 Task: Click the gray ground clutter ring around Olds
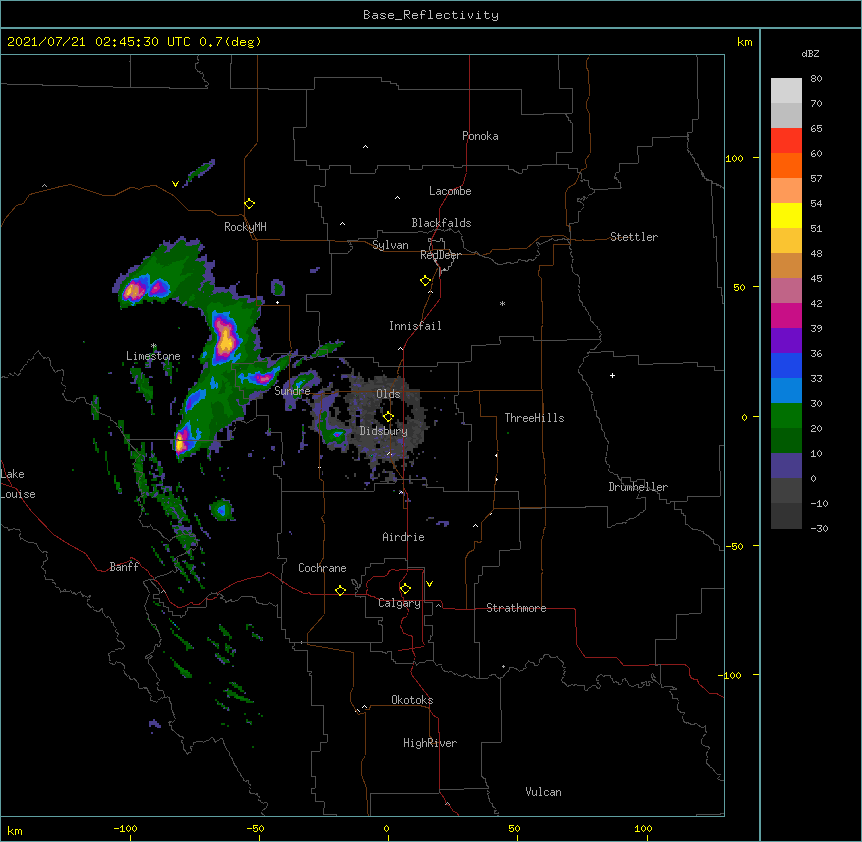point(385,418)
